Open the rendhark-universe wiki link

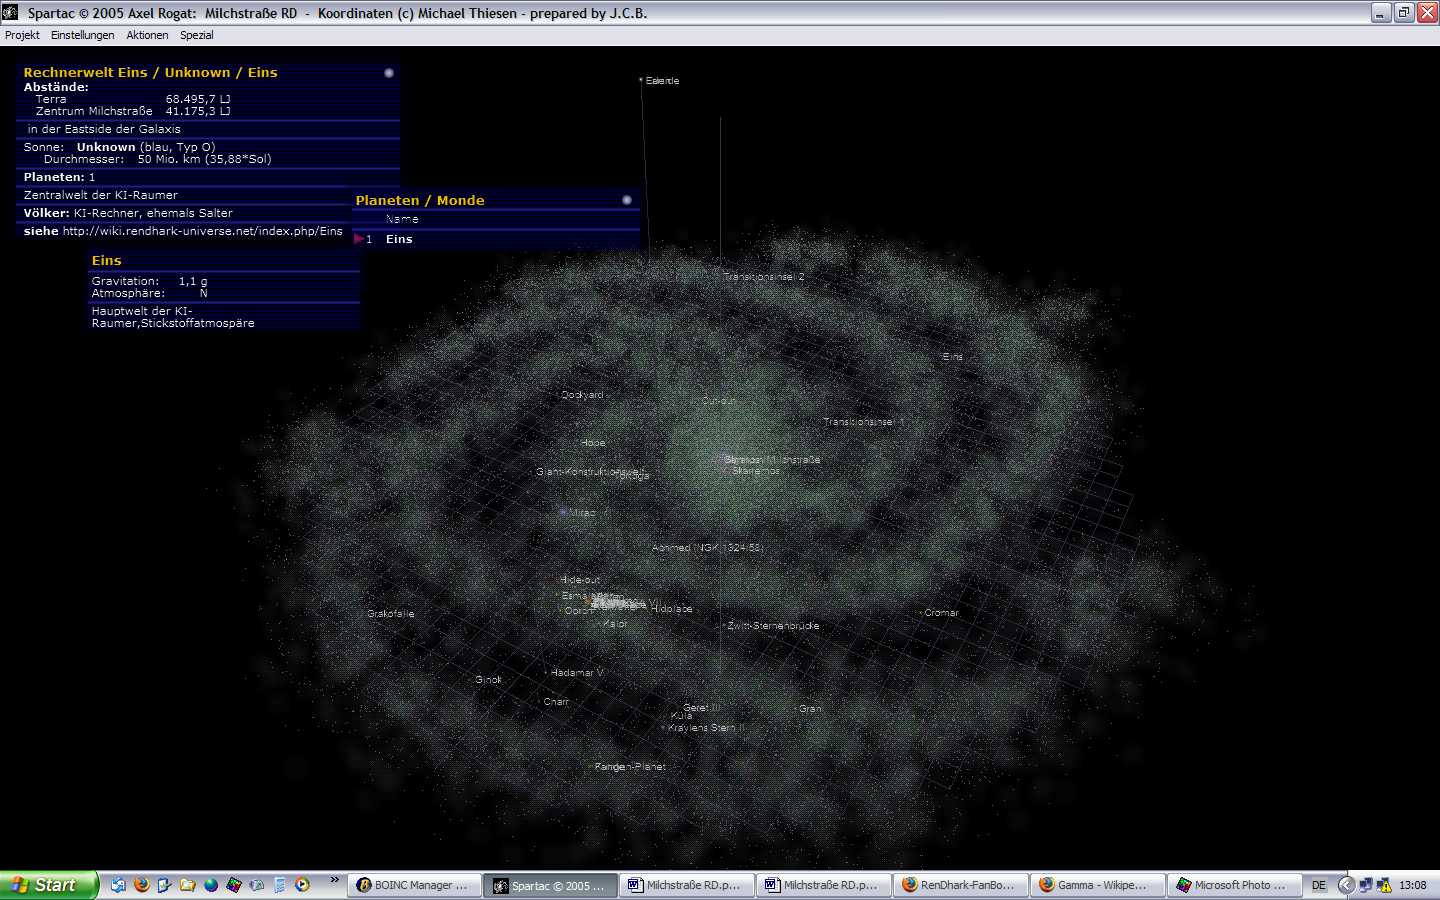tap(202, 231)
